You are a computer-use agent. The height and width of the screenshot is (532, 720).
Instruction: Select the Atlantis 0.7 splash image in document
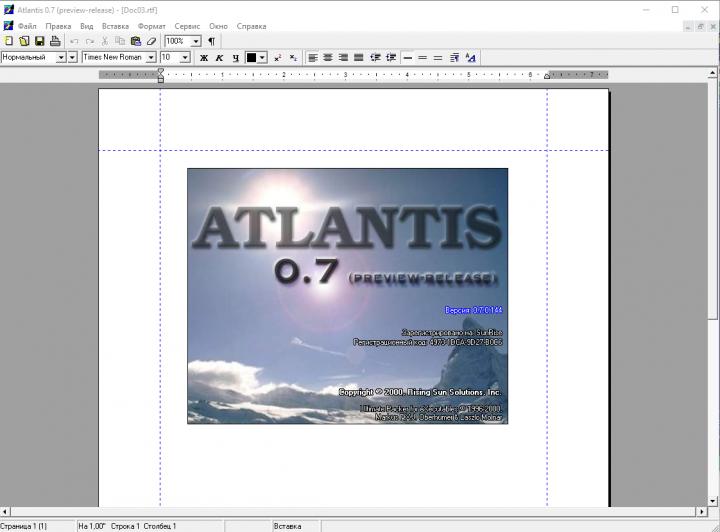tap(348, 296)
